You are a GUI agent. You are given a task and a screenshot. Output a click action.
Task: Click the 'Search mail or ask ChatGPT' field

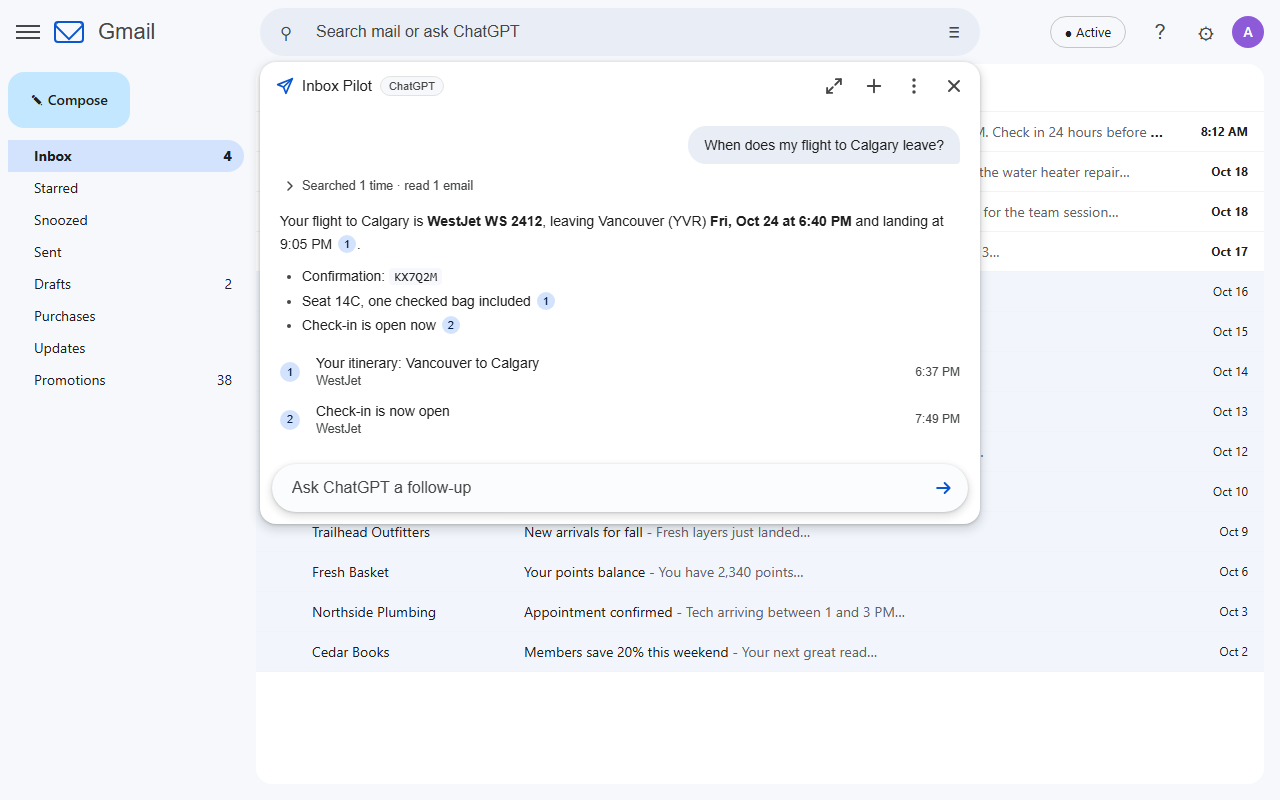click(620, 32)
